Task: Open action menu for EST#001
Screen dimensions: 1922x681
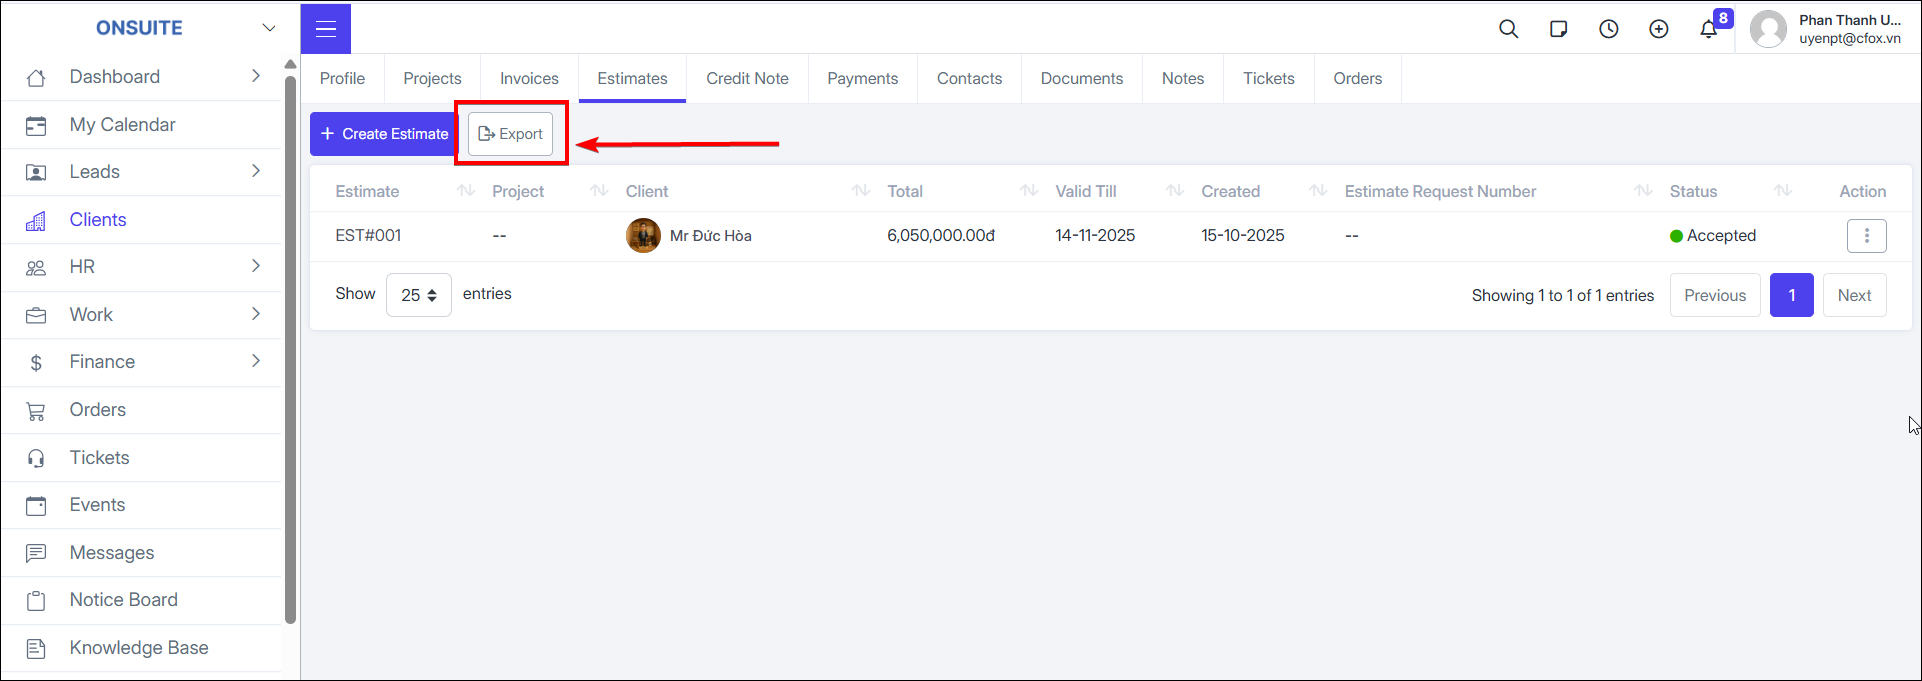Action: [1866, 236]
